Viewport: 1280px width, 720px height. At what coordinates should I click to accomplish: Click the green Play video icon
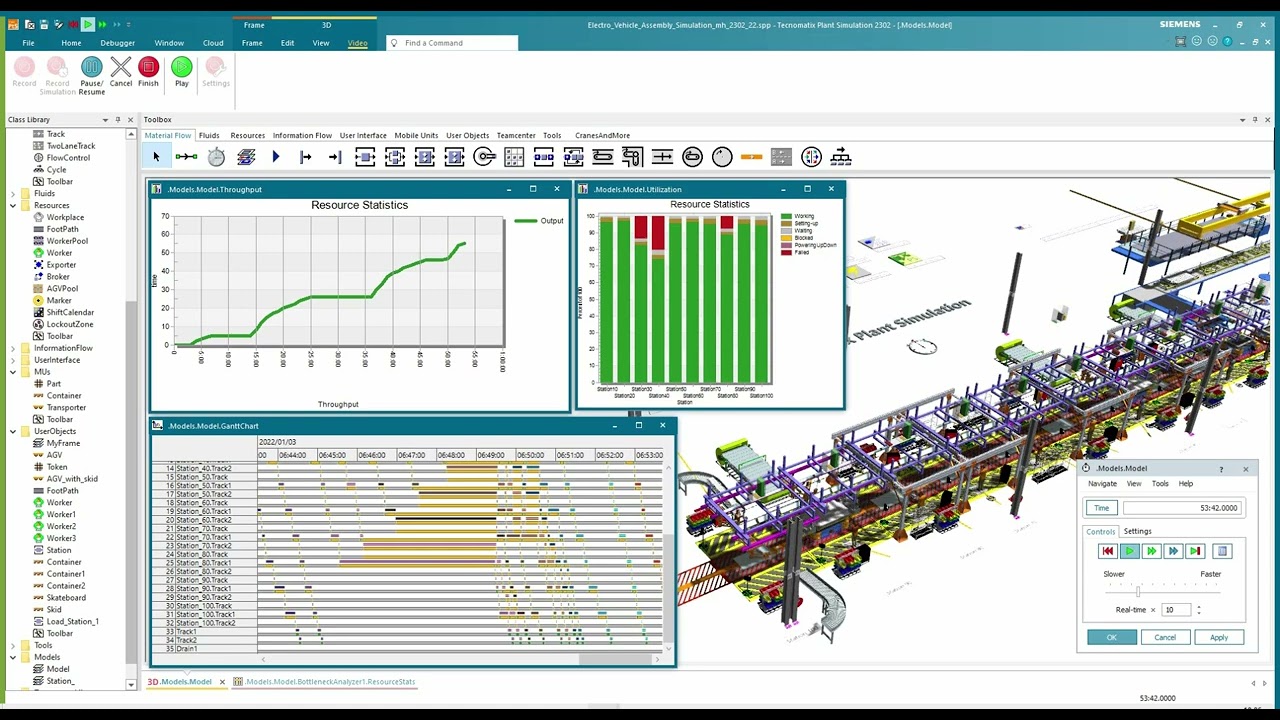tap(181, 67)
